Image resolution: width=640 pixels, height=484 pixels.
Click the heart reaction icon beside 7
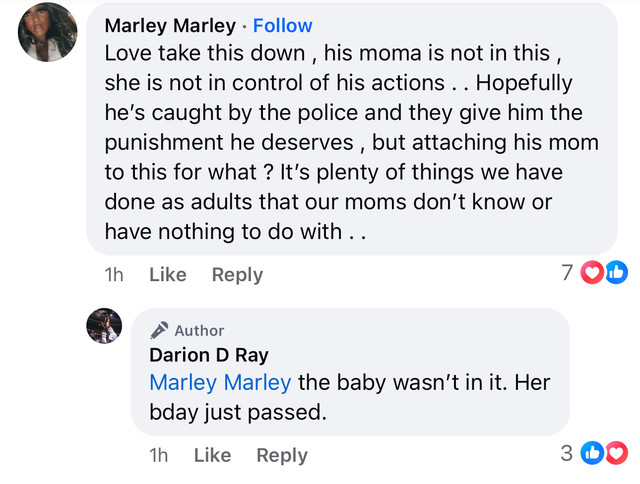click(x=592, y=273)
